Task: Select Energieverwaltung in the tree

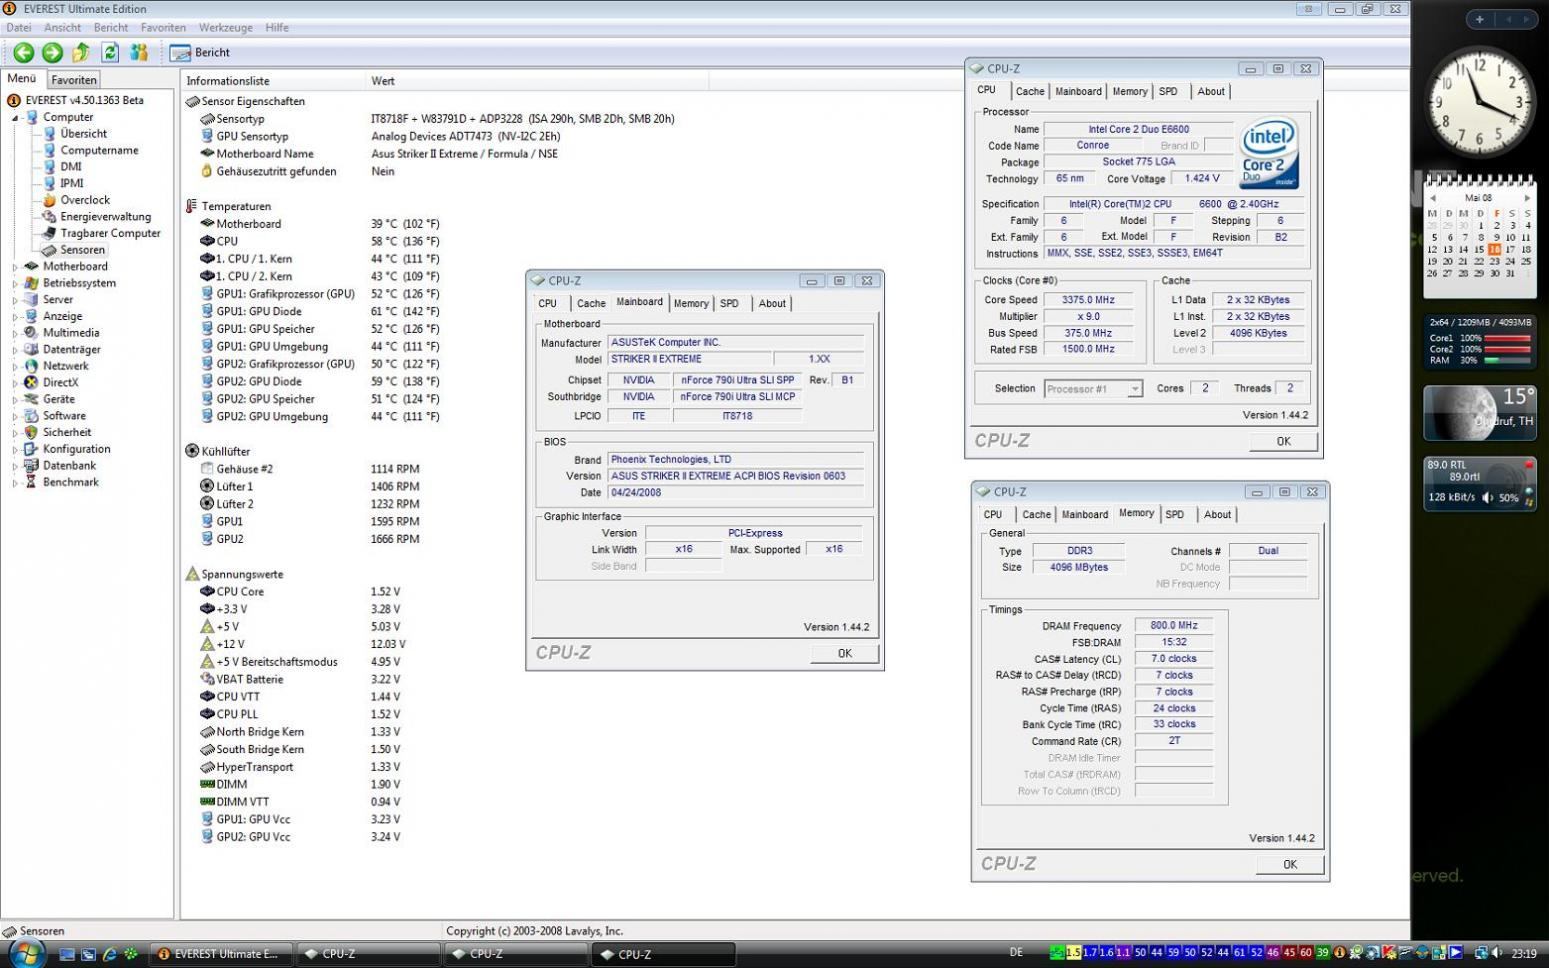Action: tap(105, 216)
